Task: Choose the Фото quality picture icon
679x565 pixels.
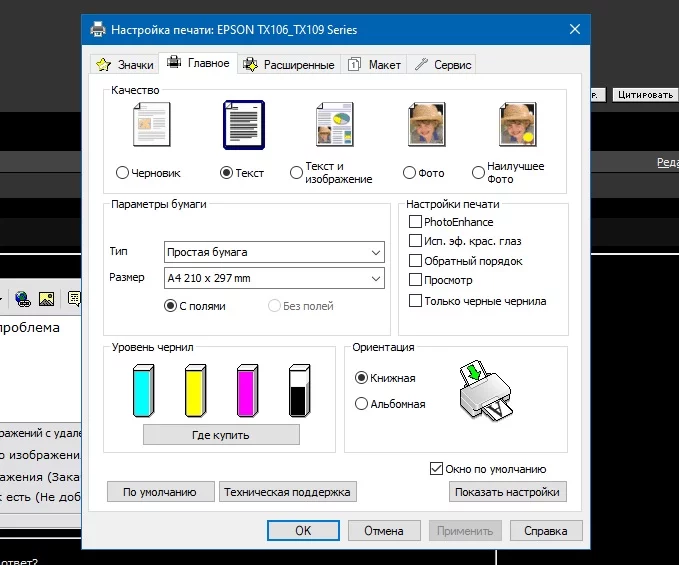Action: 427,125
